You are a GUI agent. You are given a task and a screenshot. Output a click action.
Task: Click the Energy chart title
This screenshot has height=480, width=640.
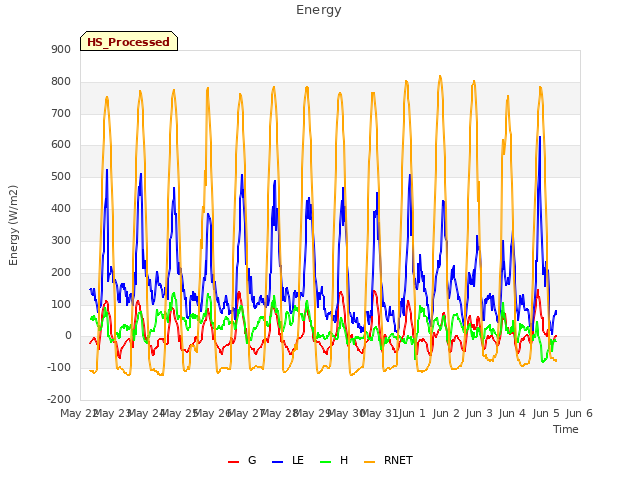(318, 10)
